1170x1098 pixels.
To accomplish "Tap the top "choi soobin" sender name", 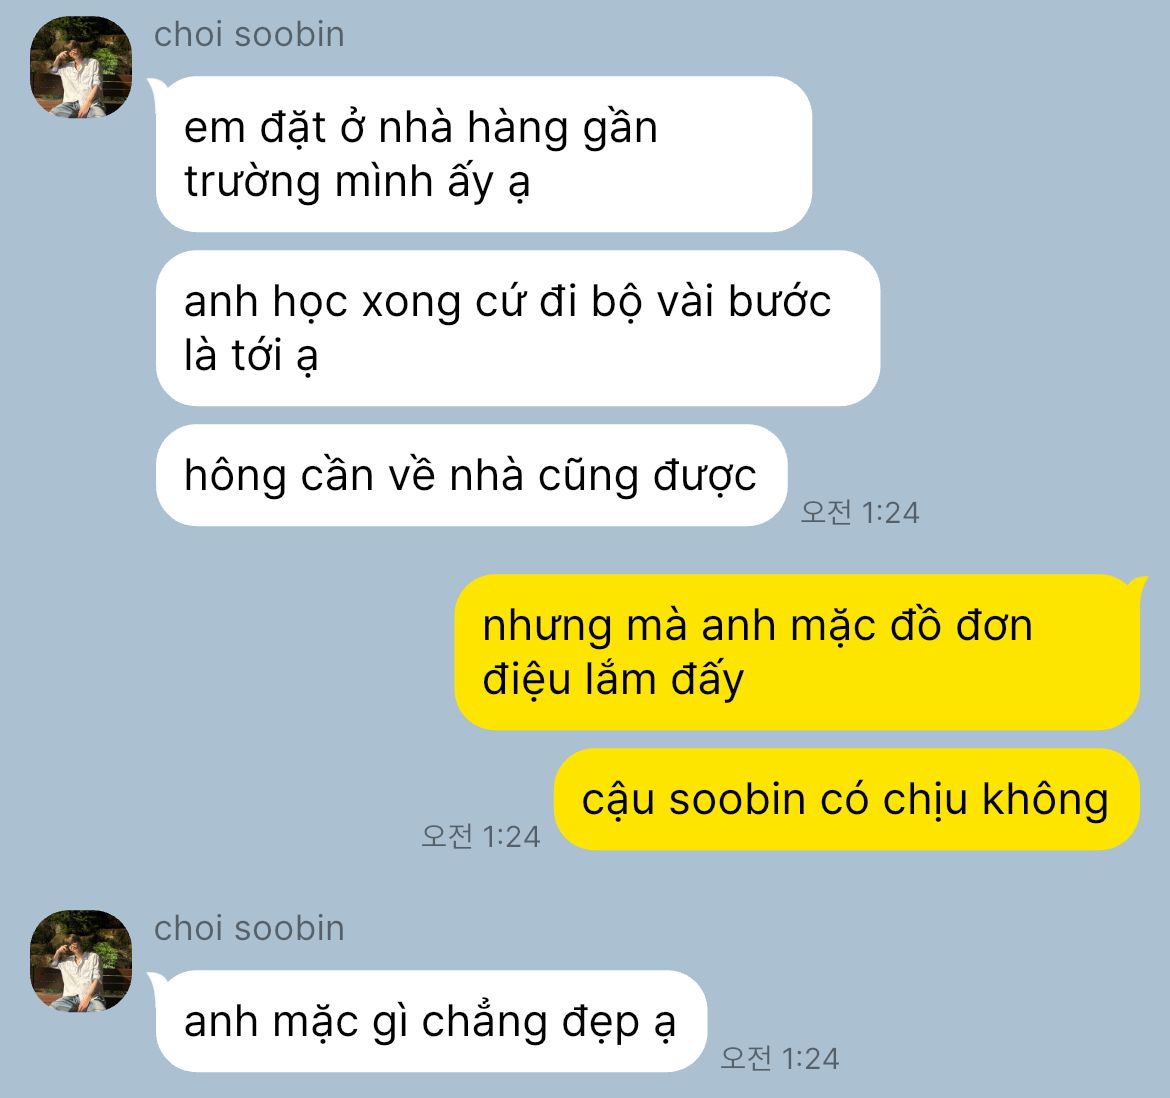I will coord(249,35).
